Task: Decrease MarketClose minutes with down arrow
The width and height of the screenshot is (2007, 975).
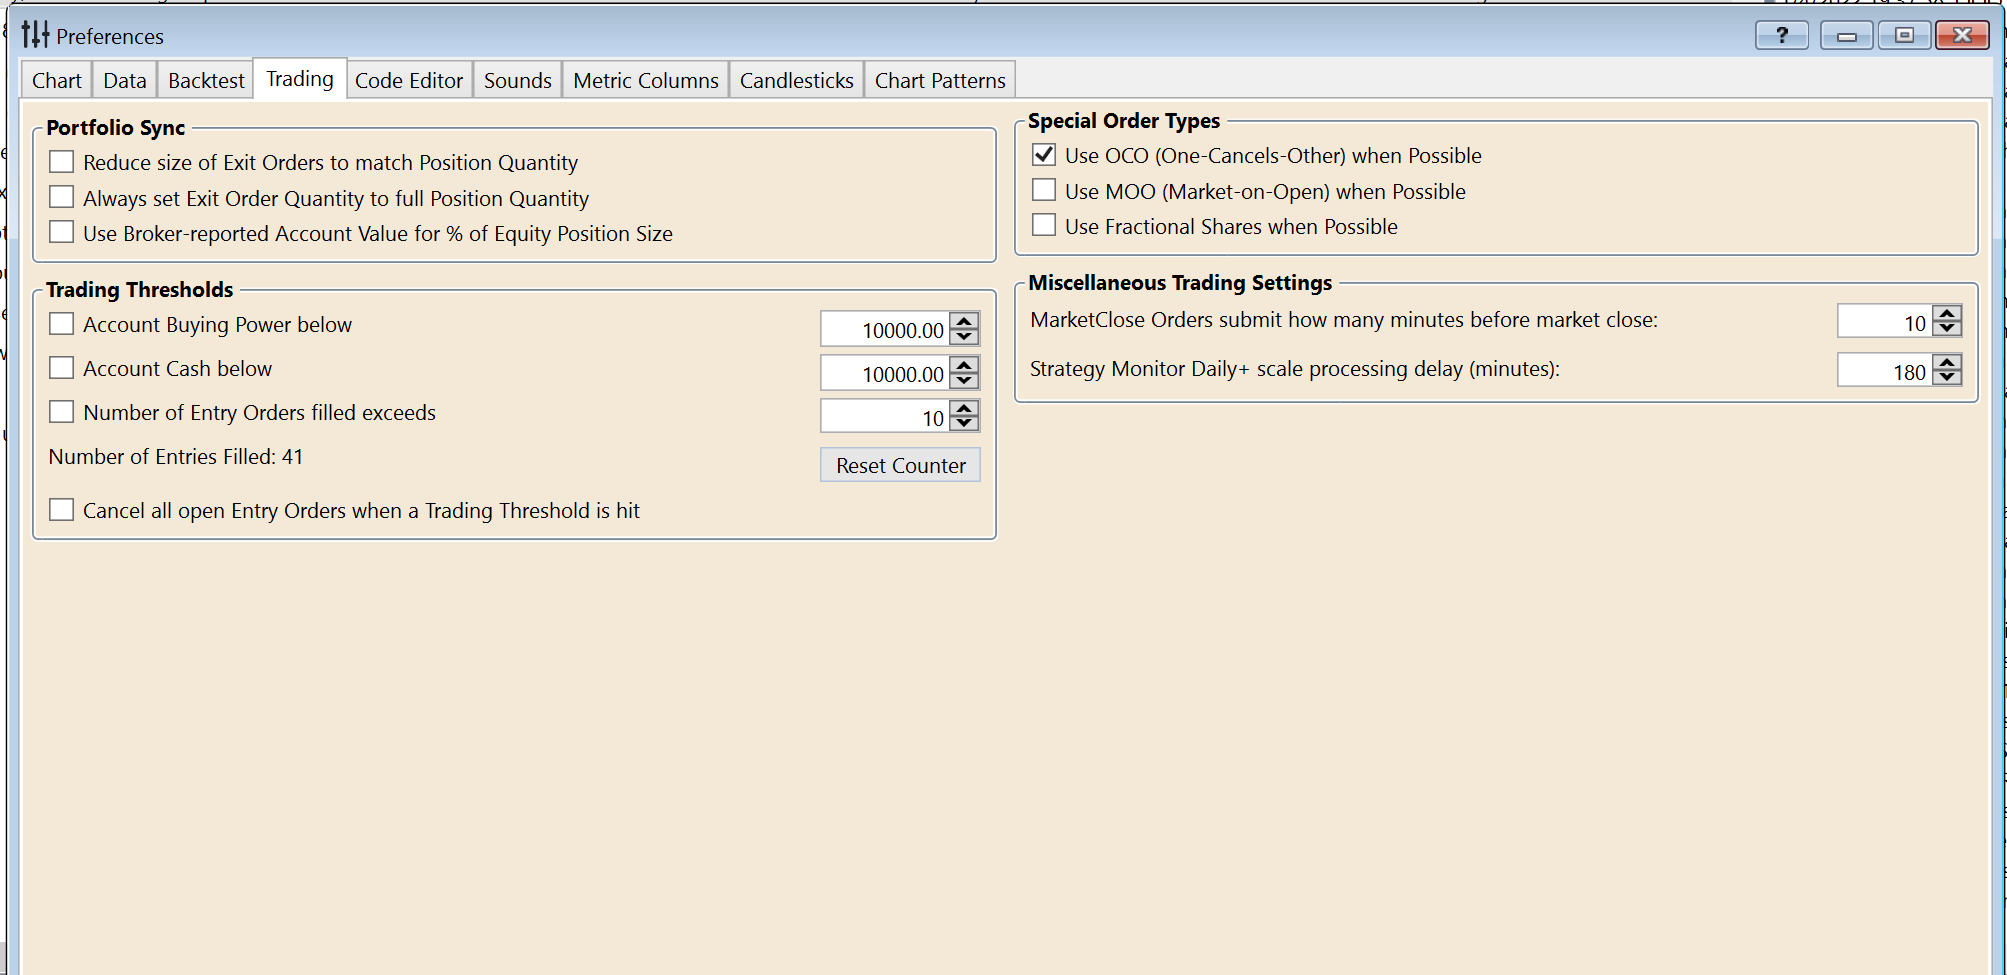Action: pos(1947,328)
